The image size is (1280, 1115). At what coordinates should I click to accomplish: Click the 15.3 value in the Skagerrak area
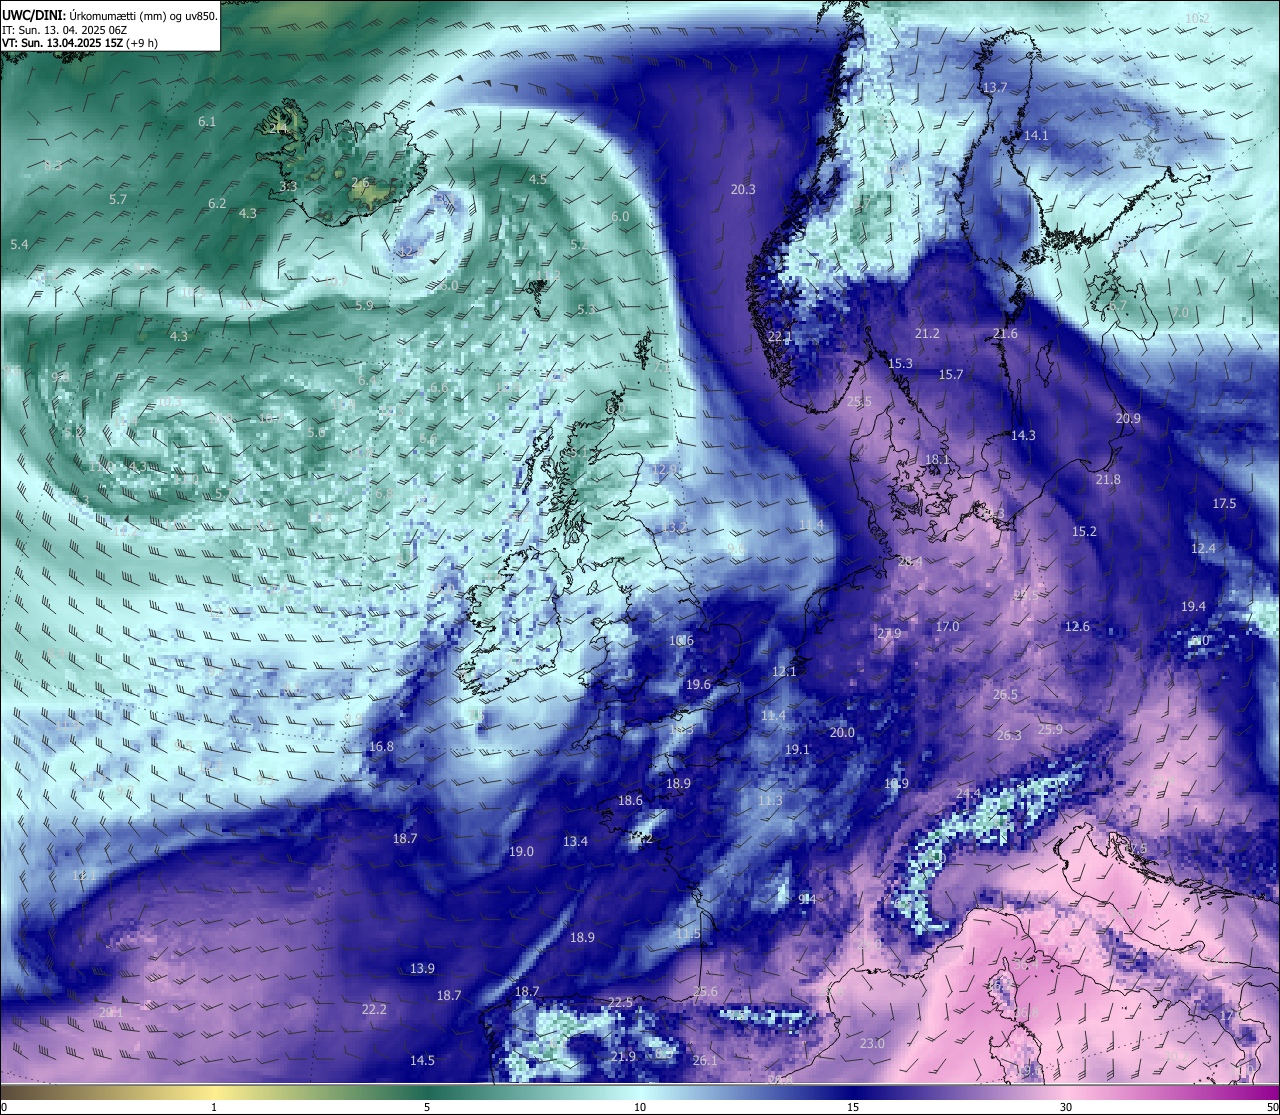(x=900, y=363)
